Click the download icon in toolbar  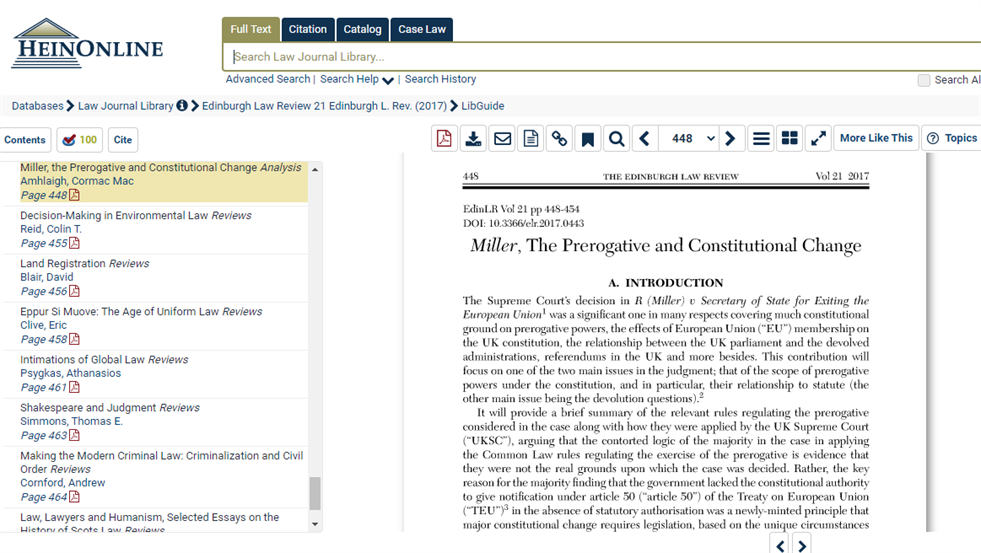(x=474, y=138)
